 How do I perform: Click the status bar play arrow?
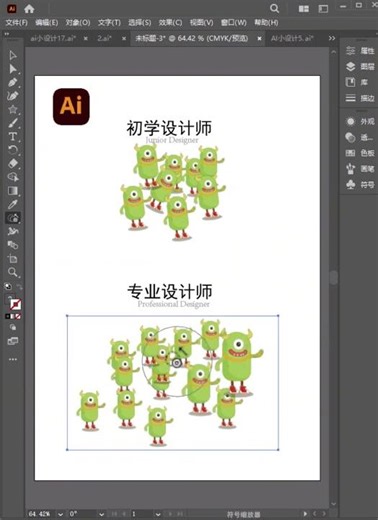(x=305, y=514)
